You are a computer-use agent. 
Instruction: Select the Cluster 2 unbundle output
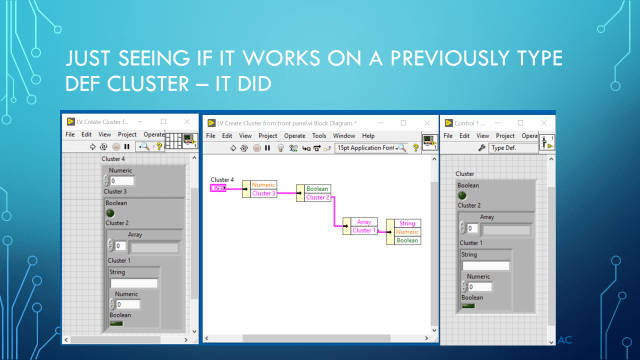coord(317,198)
